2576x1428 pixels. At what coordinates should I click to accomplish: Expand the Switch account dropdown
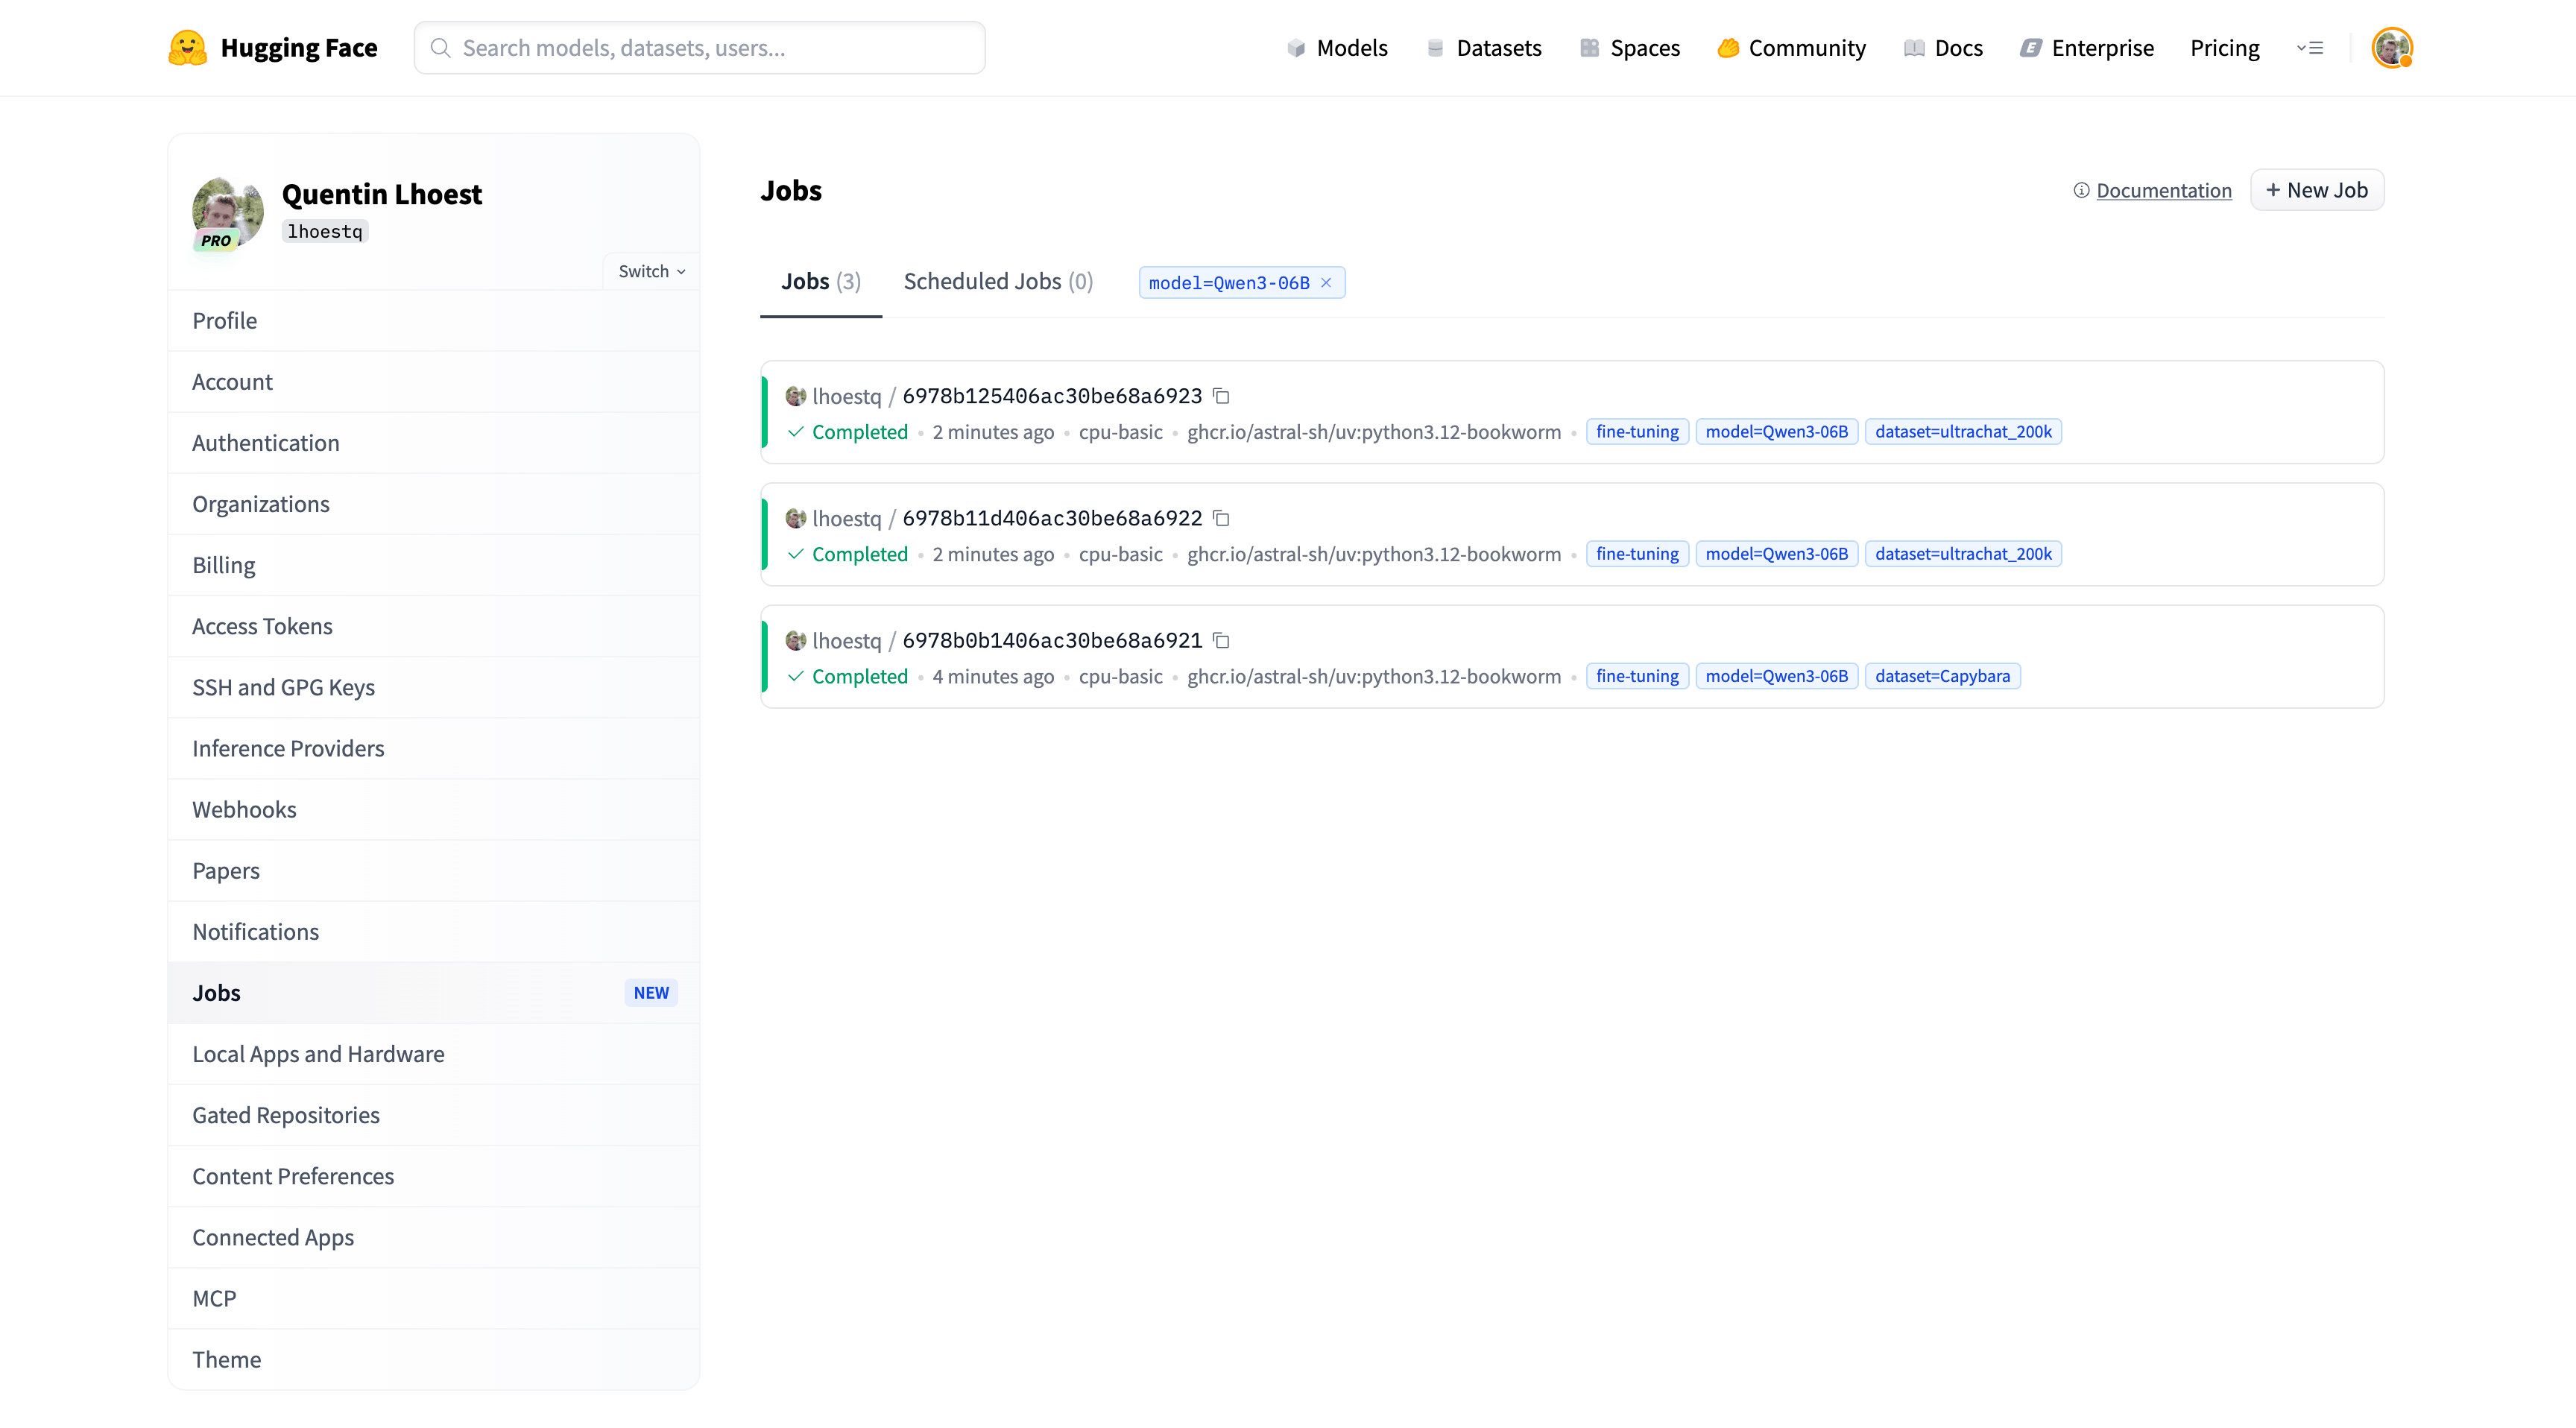click(x=651, y=271)
